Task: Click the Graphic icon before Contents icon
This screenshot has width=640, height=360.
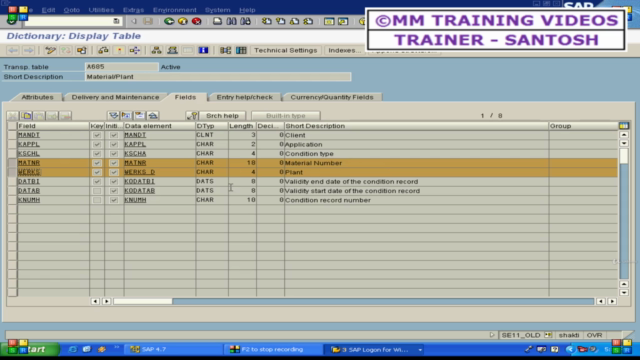Action: pyautogui.click(x=225, y=50)
